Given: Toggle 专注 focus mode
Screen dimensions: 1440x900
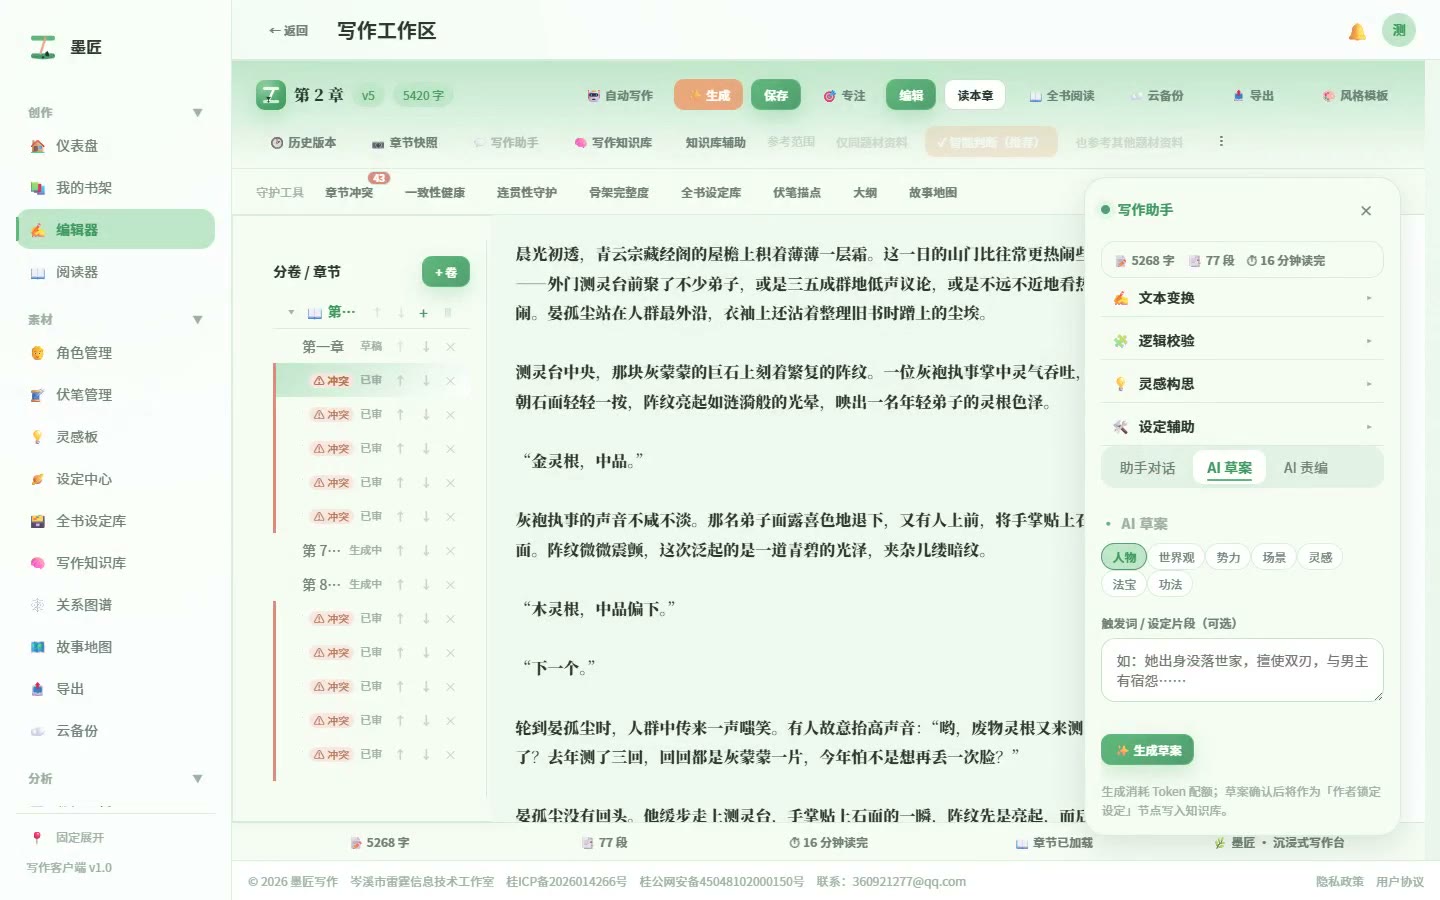Looking at the screenshot, I should [x=845, y=96].
